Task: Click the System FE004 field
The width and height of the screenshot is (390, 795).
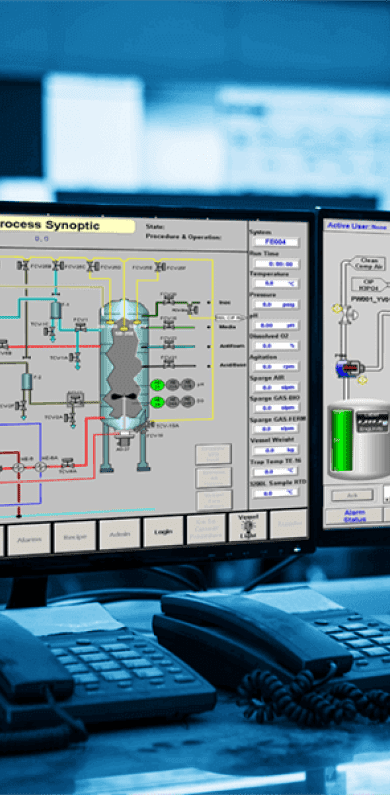Action: click(x=276, y=242)
